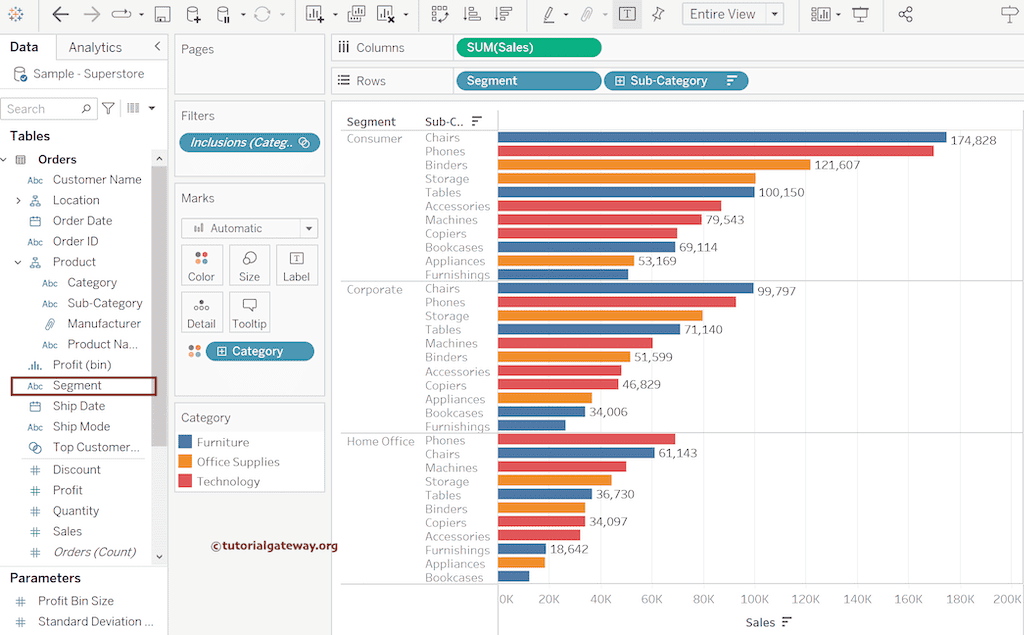Click the Presentation Mode icon

860,15
